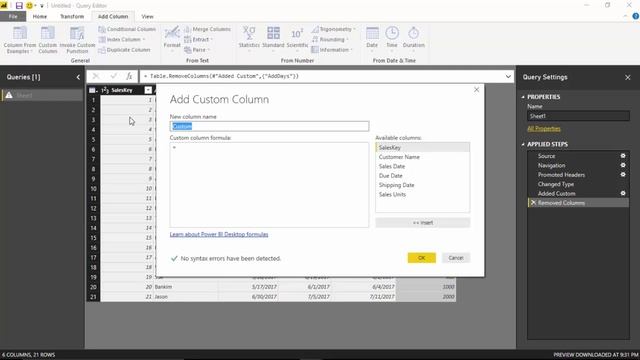Image resolution: width=640 pixels, height=360 pixels.
Task: Click the smiley feedback icon
Action: pos(29,6)
